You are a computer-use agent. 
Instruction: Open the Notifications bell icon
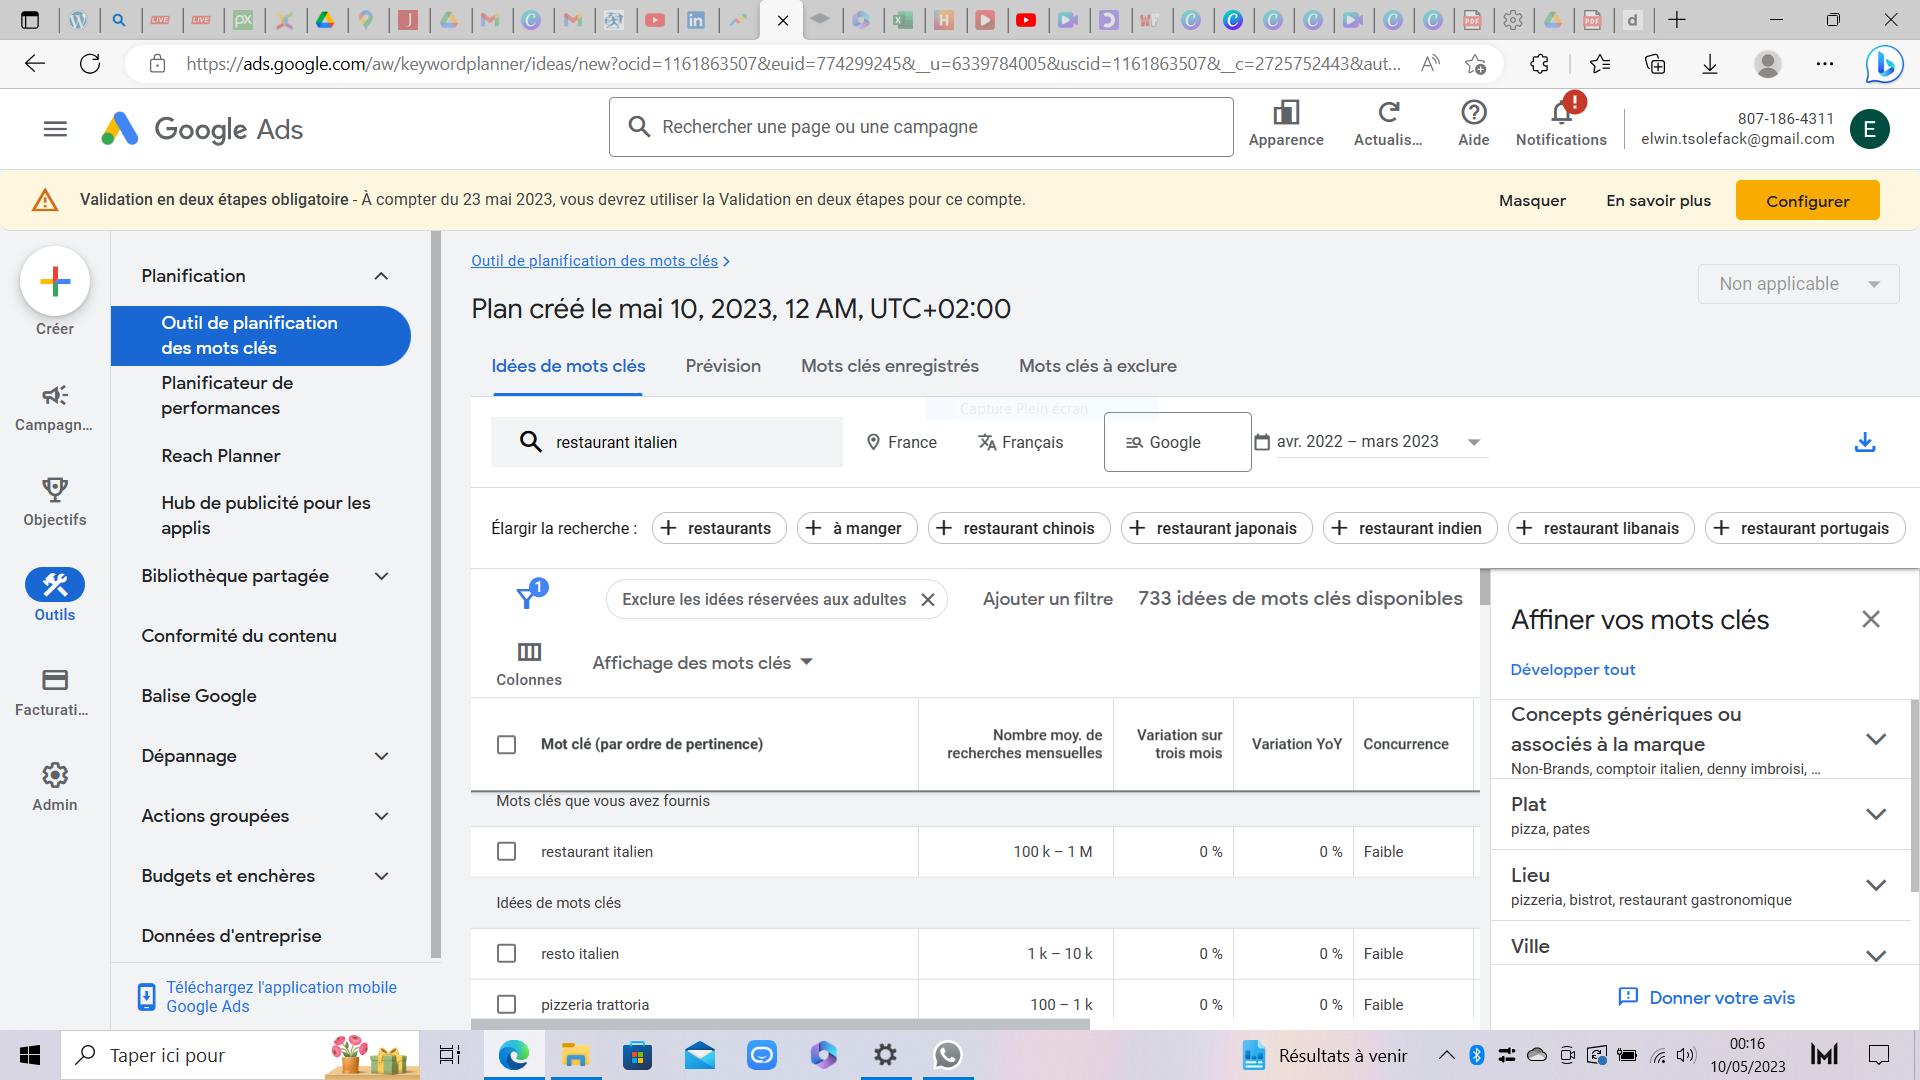pyautogui.click(x=1560, y=113)
